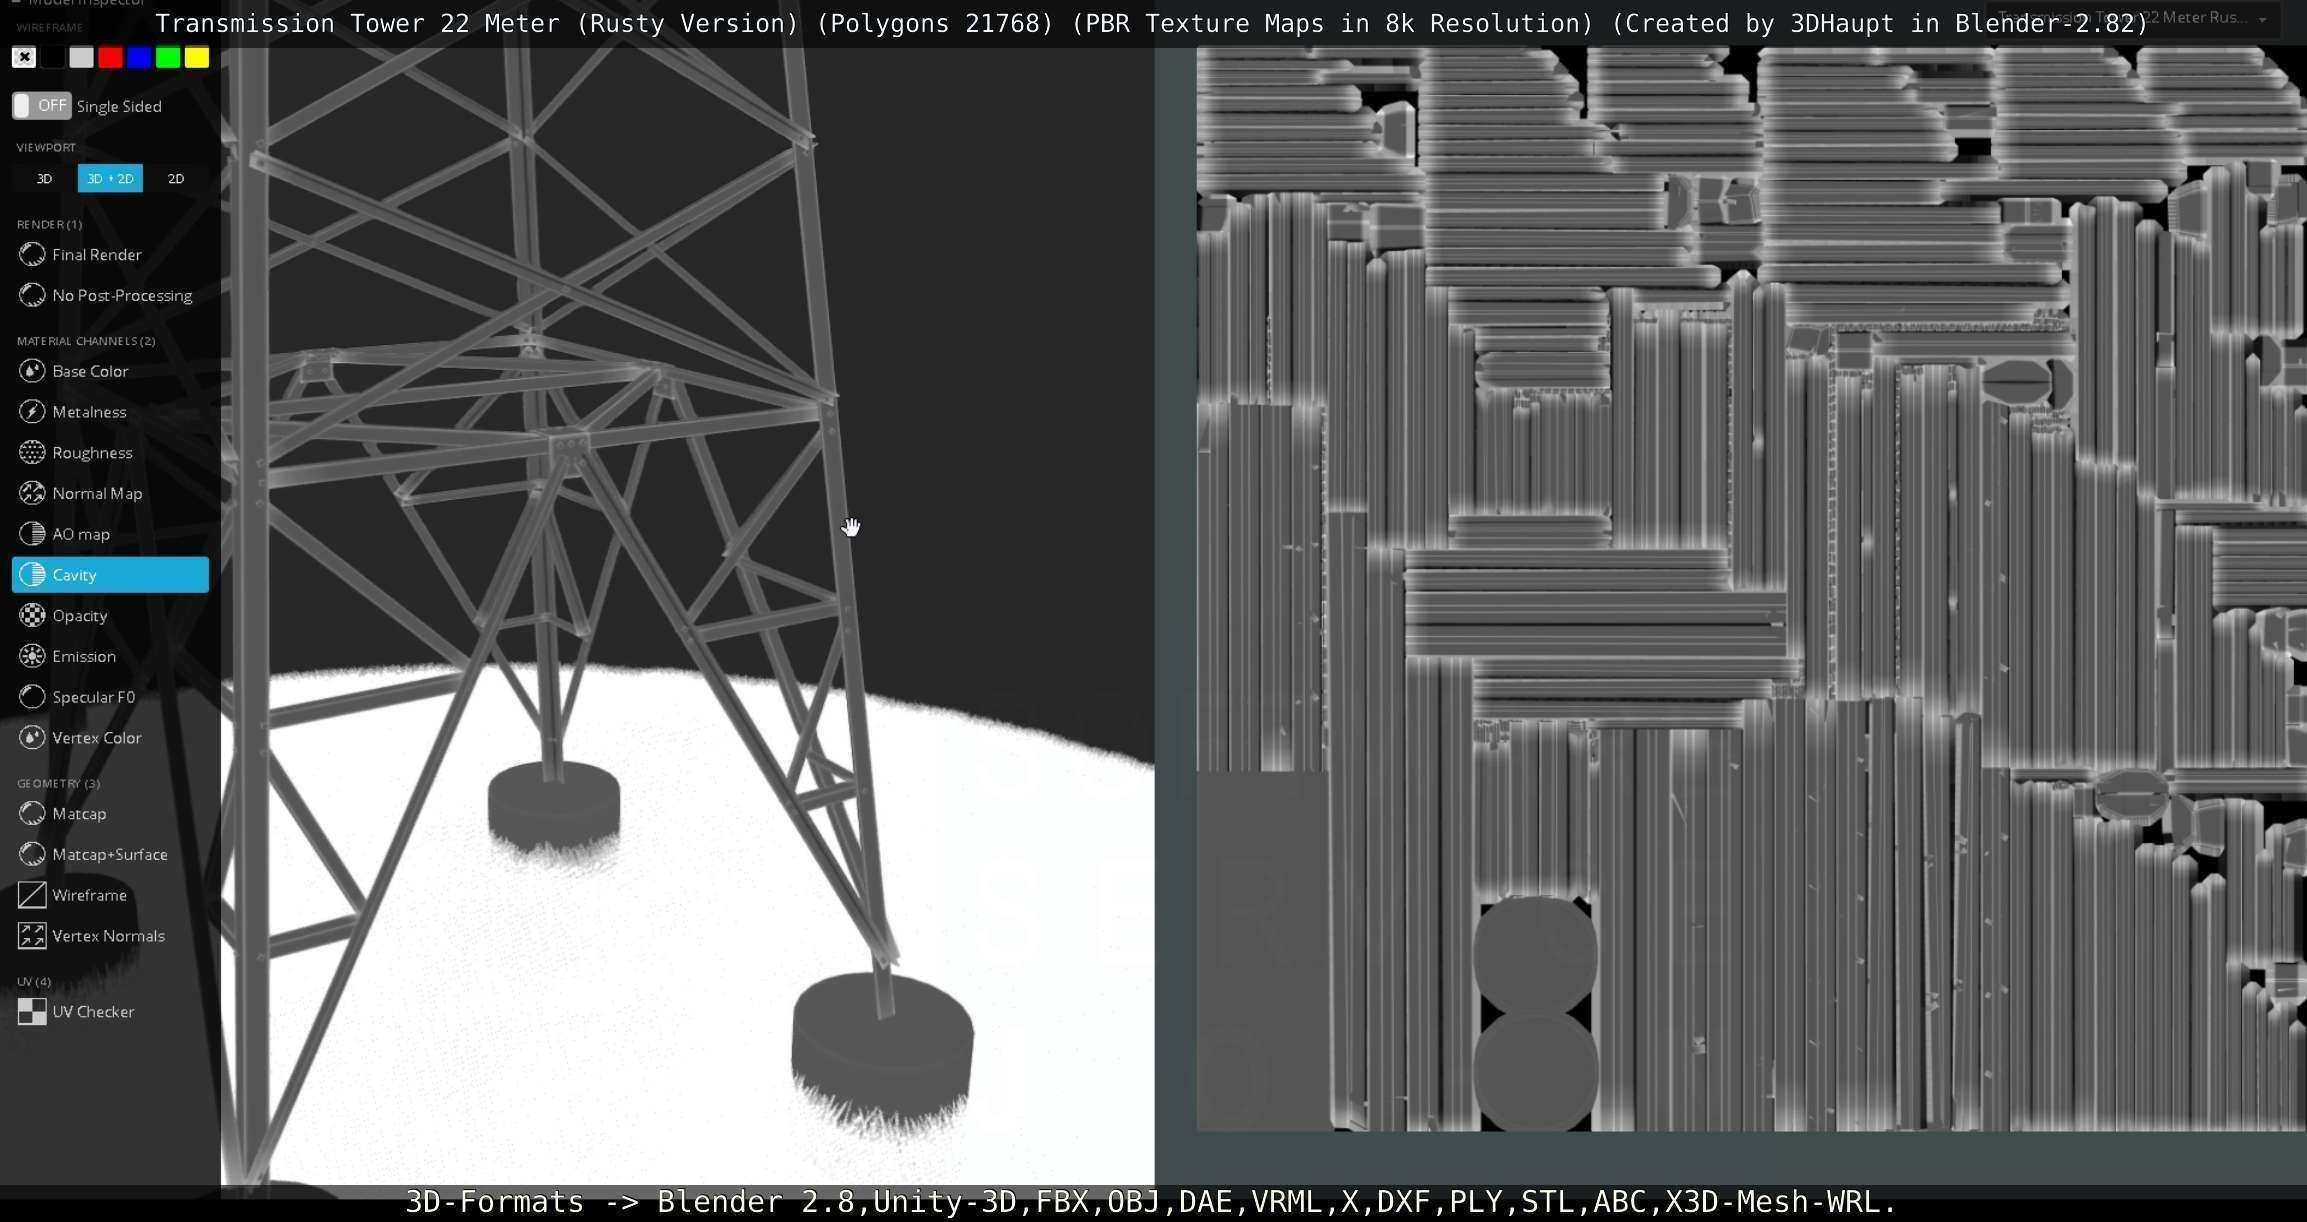This screenshot has width=2307, height=1222.
Task: Toggle the Single Sided OFF switch
Action: tap(41, 106)
